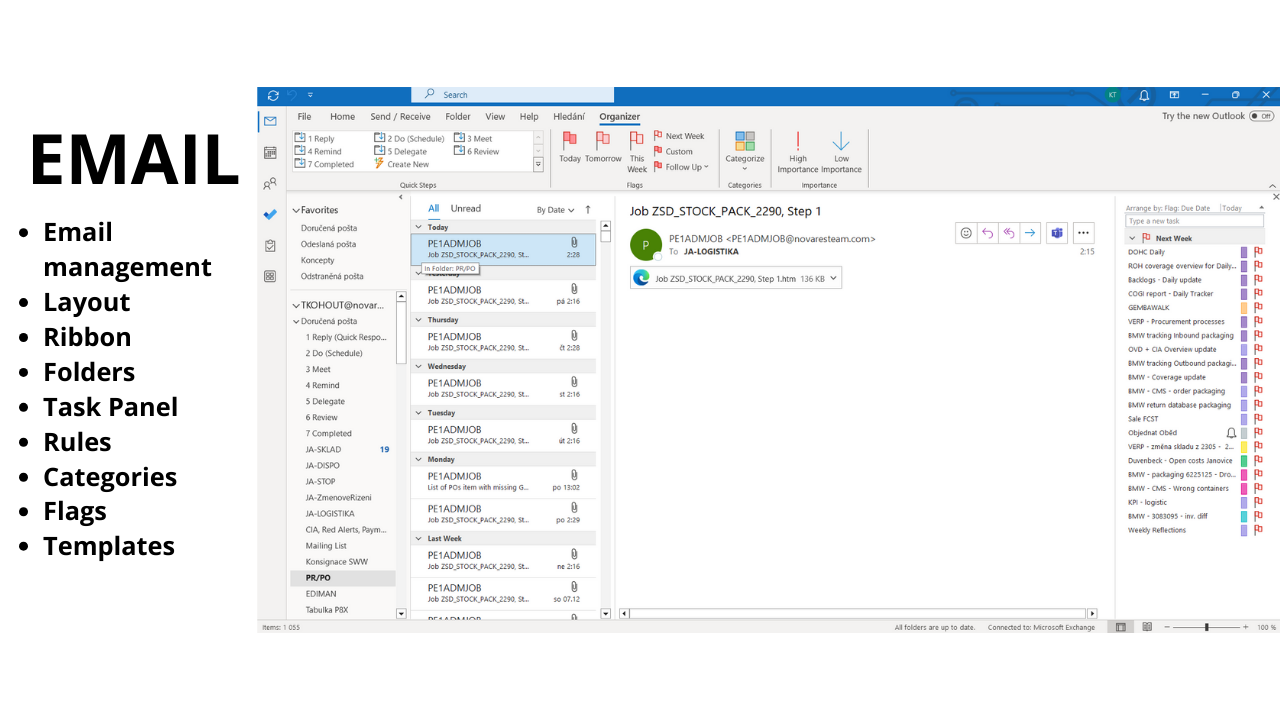Switch to Normal view in status bar

click(x=1121, y=627)
